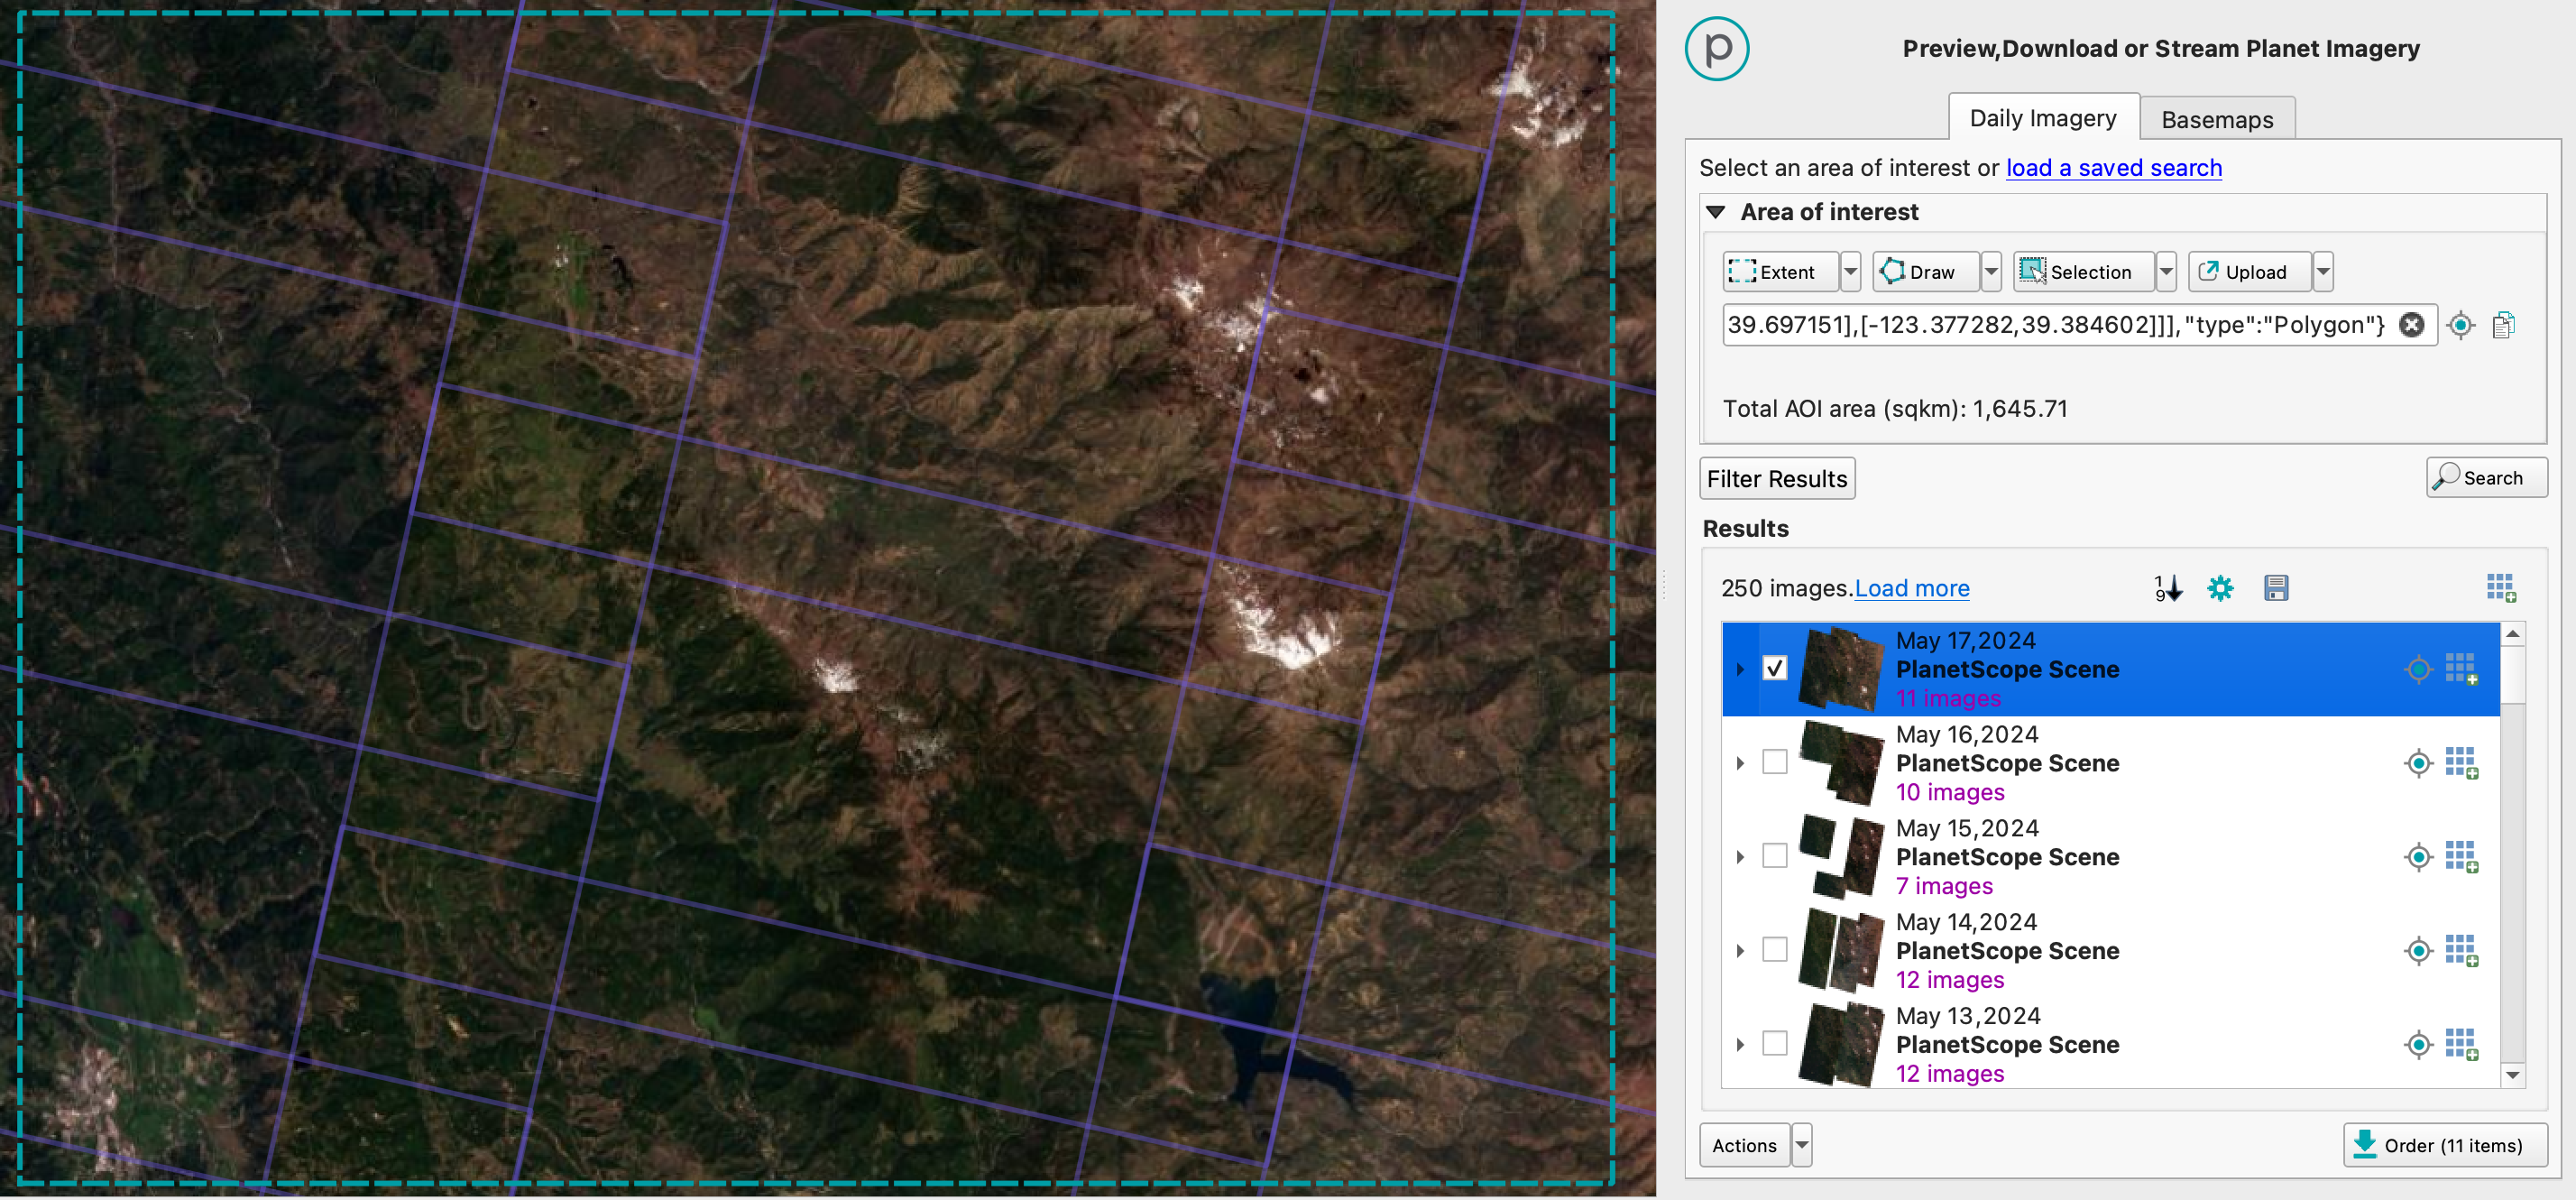Add May 16,2024 preview layer grid icon

[2461, 763]
